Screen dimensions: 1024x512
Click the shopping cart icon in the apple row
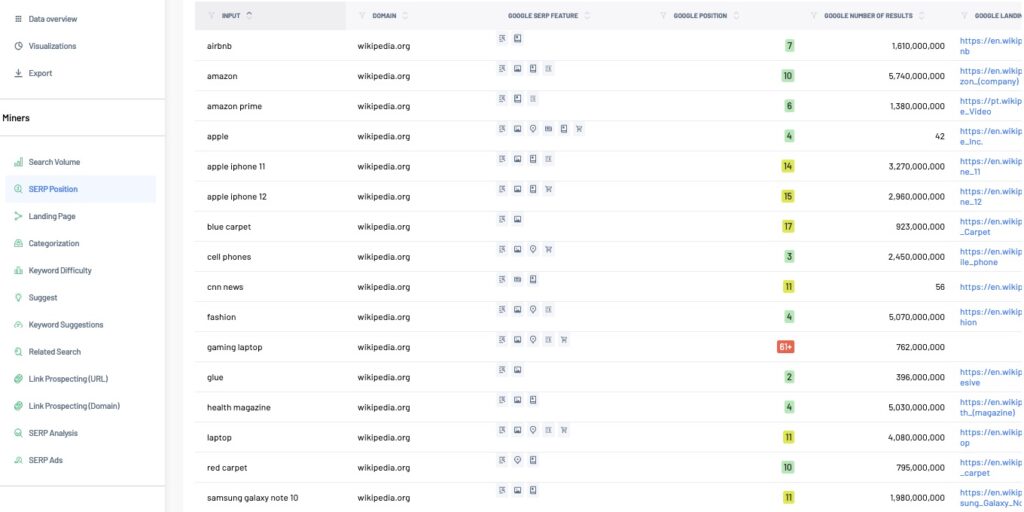click(x=579, y=129)
